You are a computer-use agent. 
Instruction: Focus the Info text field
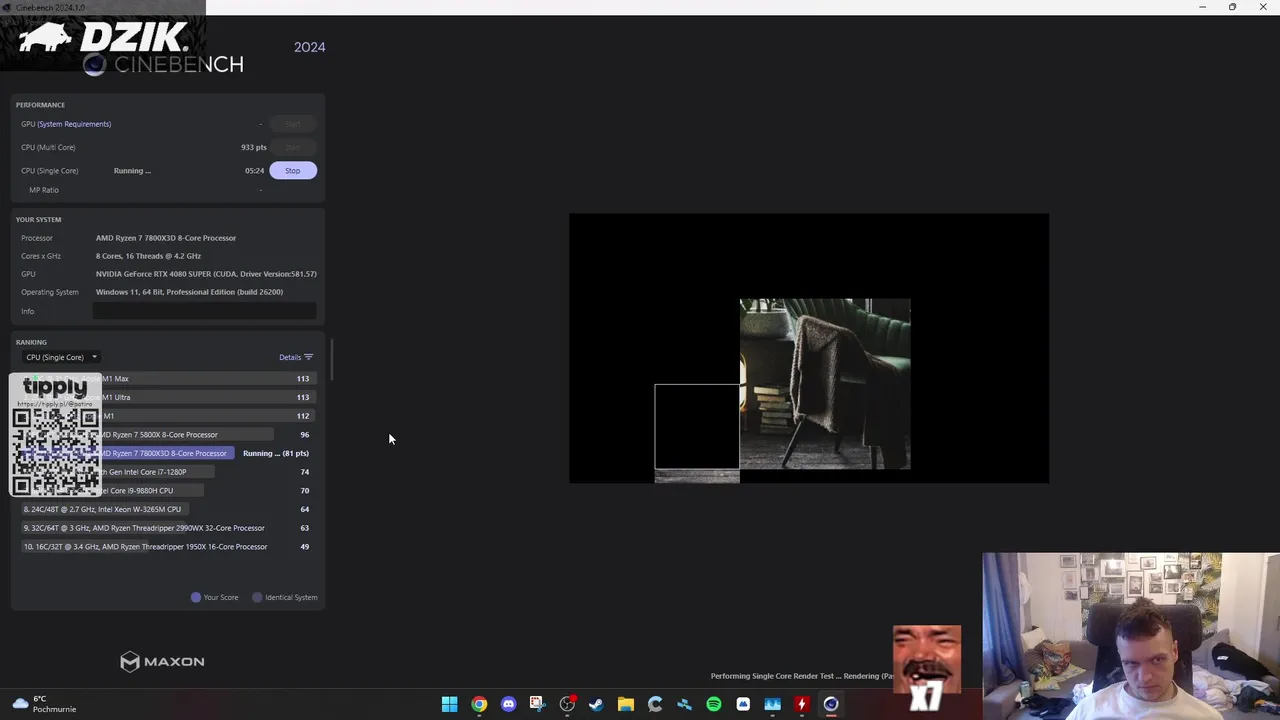[204, 311]
